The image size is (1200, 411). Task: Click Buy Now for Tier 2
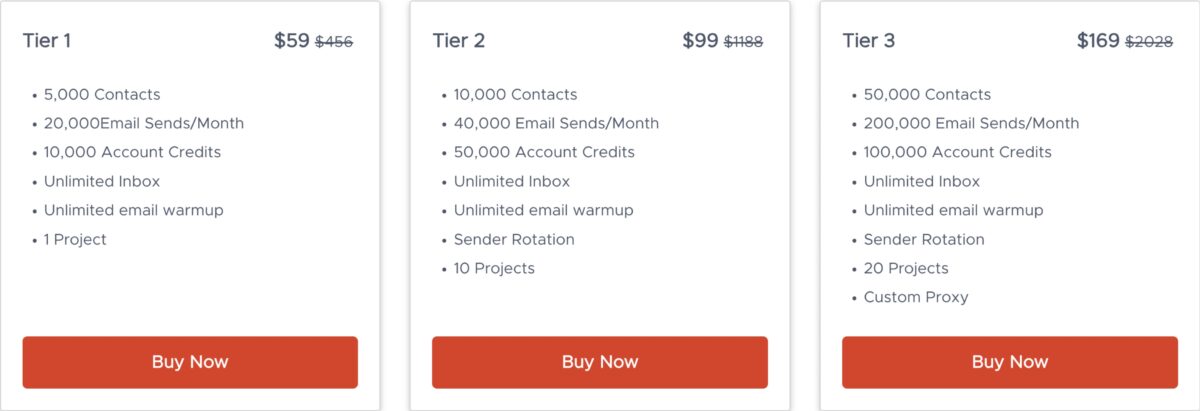click(x=600, y=362)
